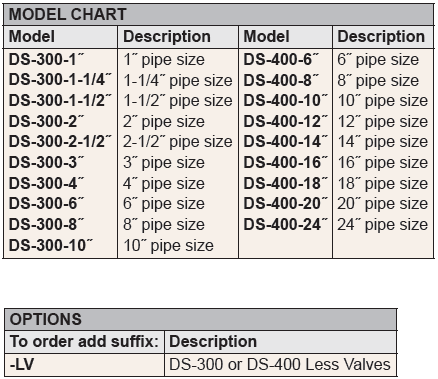Select the DS-400-12″ model entry
Image resolution: width=438 pixels, height=379 pixels.
[x=286, y=121]
